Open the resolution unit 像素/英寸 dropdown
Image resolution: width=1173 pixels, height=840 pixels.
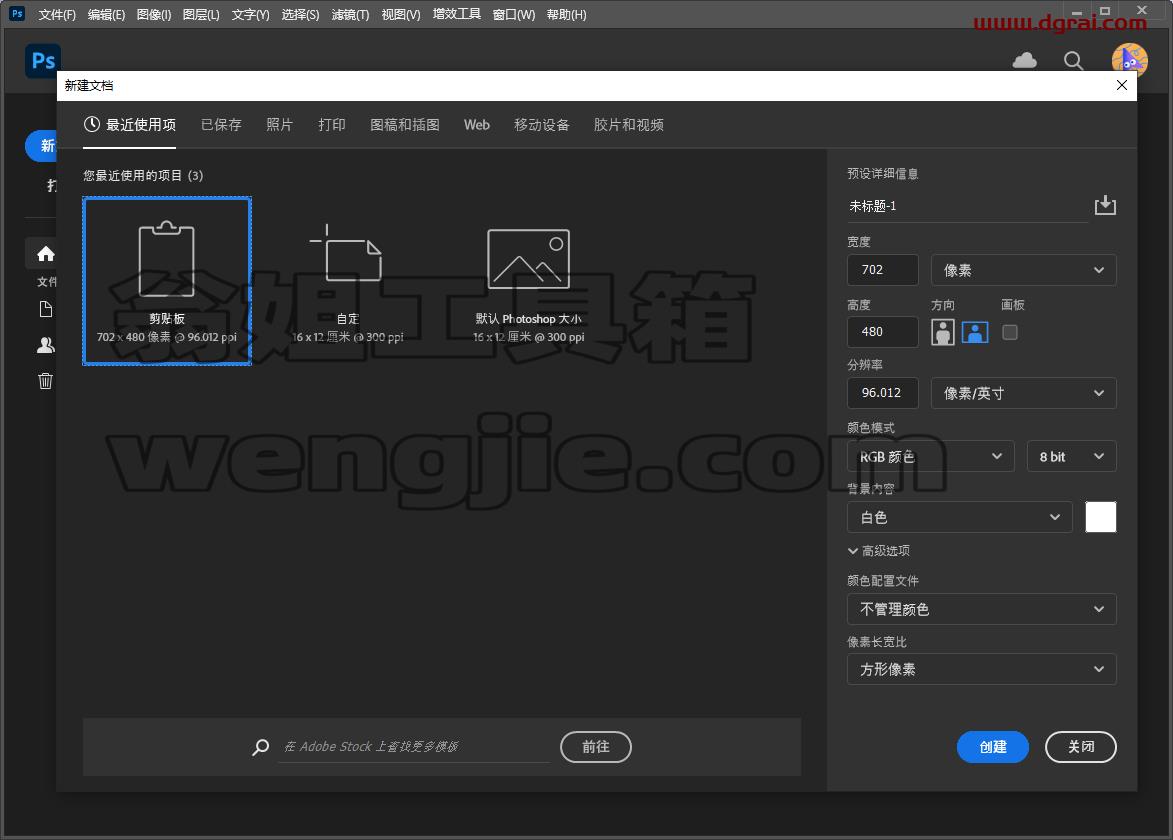click(1023, 393)
